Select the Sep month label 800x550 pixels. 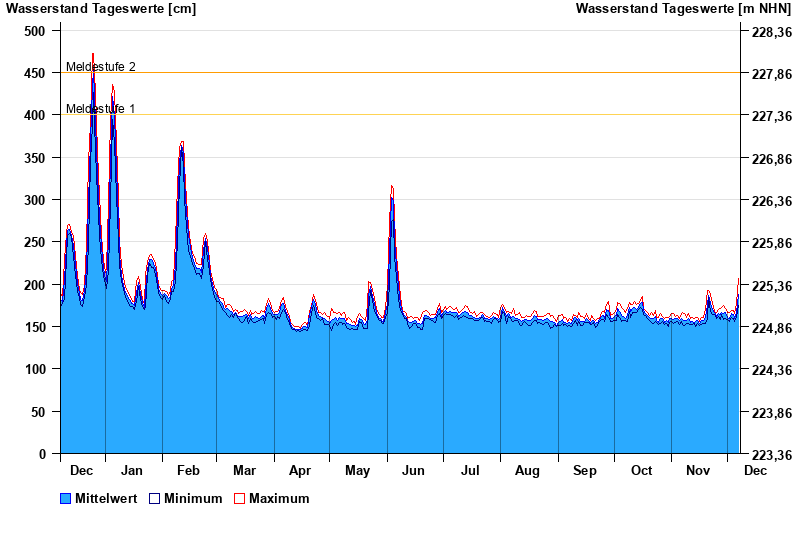pyautogui.click(x=585, y=471)
